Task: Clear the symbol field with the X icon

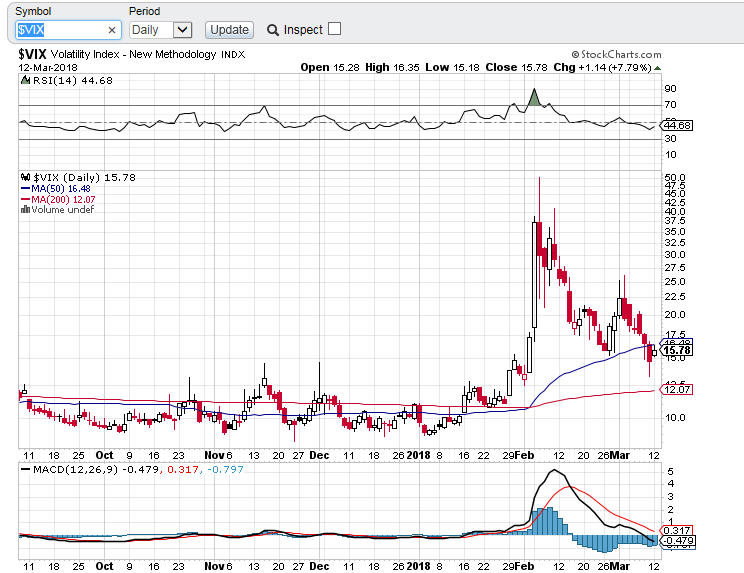Action: pos(112,30)
